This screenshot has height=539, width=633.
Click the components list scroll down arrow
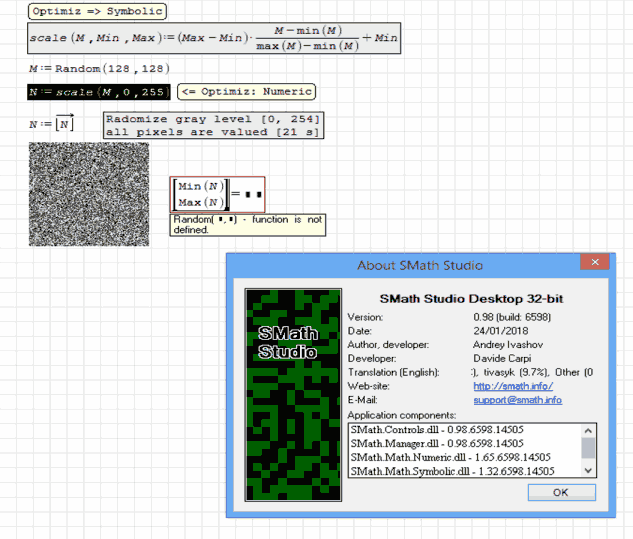click(589, 470)
